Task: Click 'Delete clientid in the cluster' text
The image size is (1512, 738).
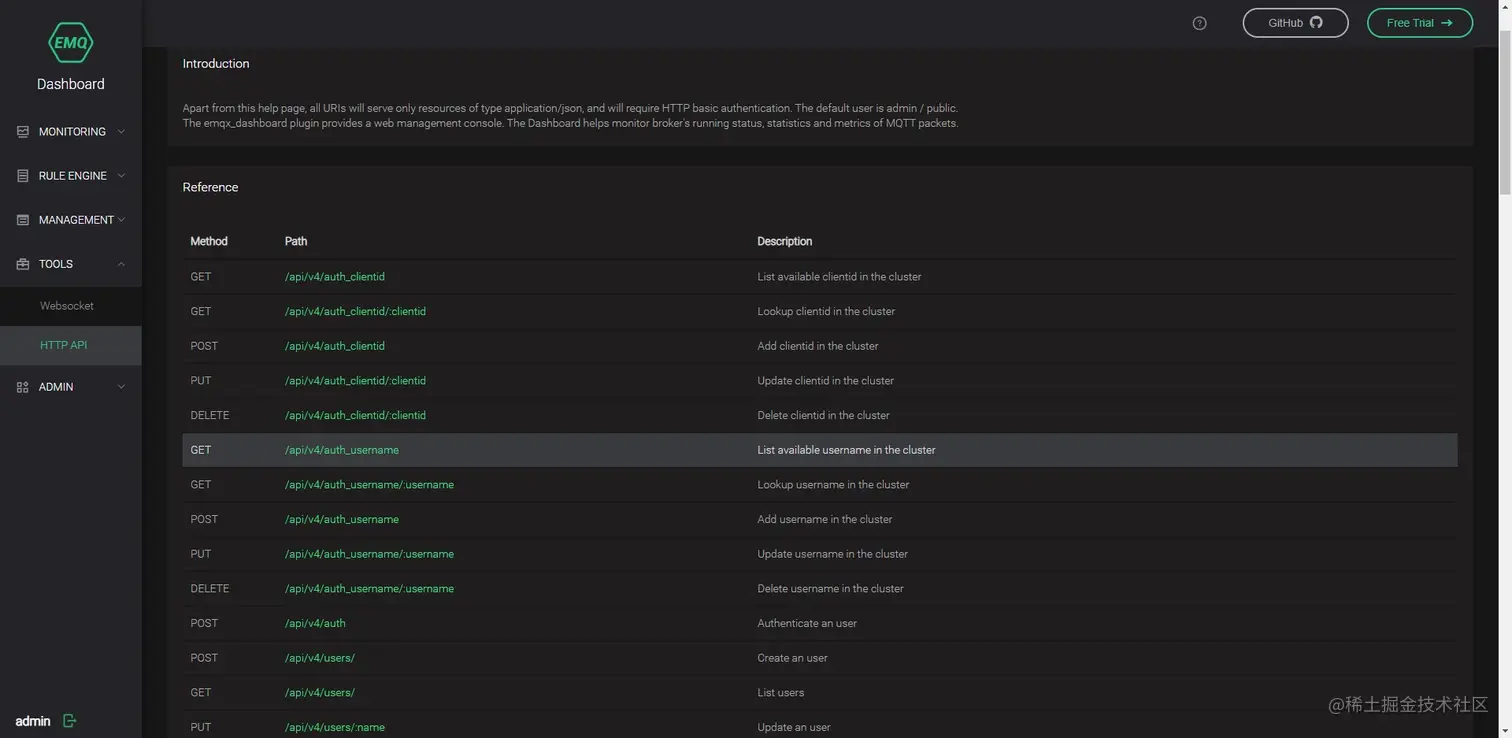Action: coord(823,416)
